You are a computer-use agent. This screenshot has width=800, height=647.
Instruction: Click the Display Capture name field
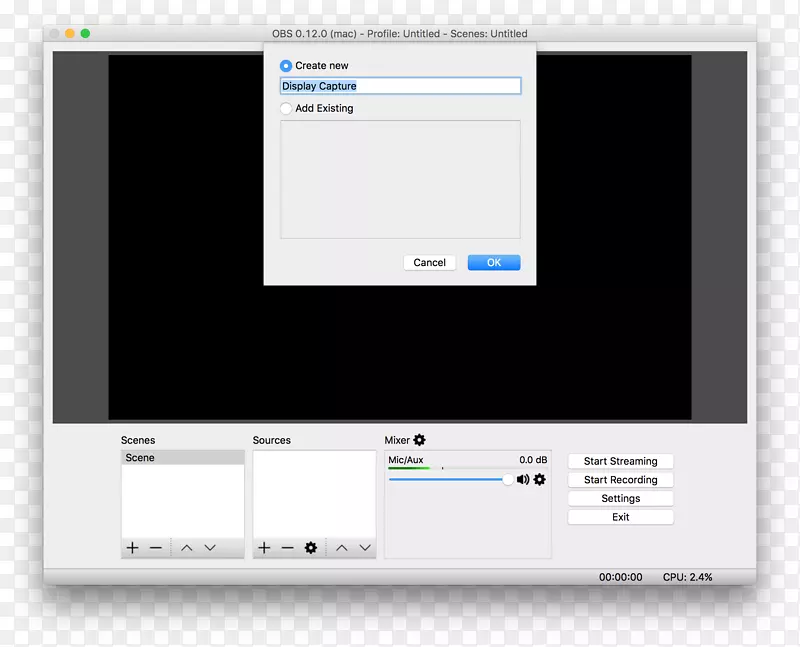(400, 87)
